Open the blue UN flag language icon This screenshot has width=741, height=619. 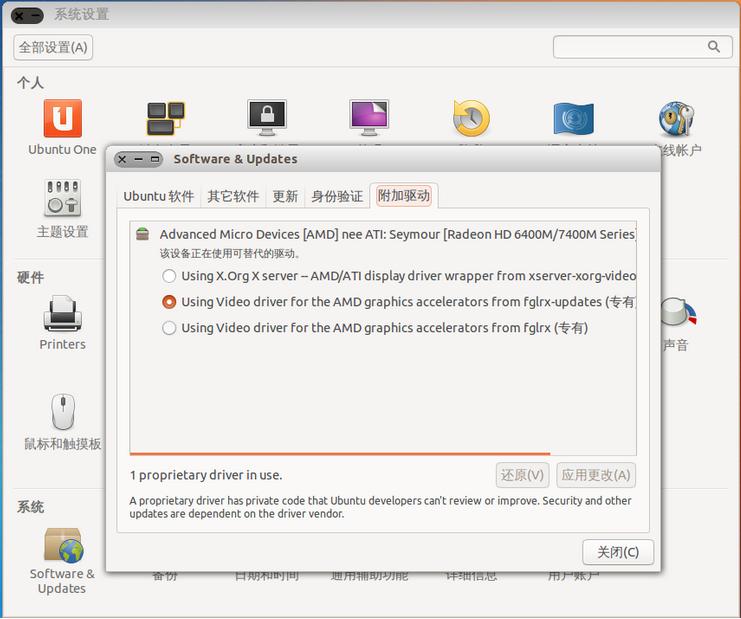574,118
